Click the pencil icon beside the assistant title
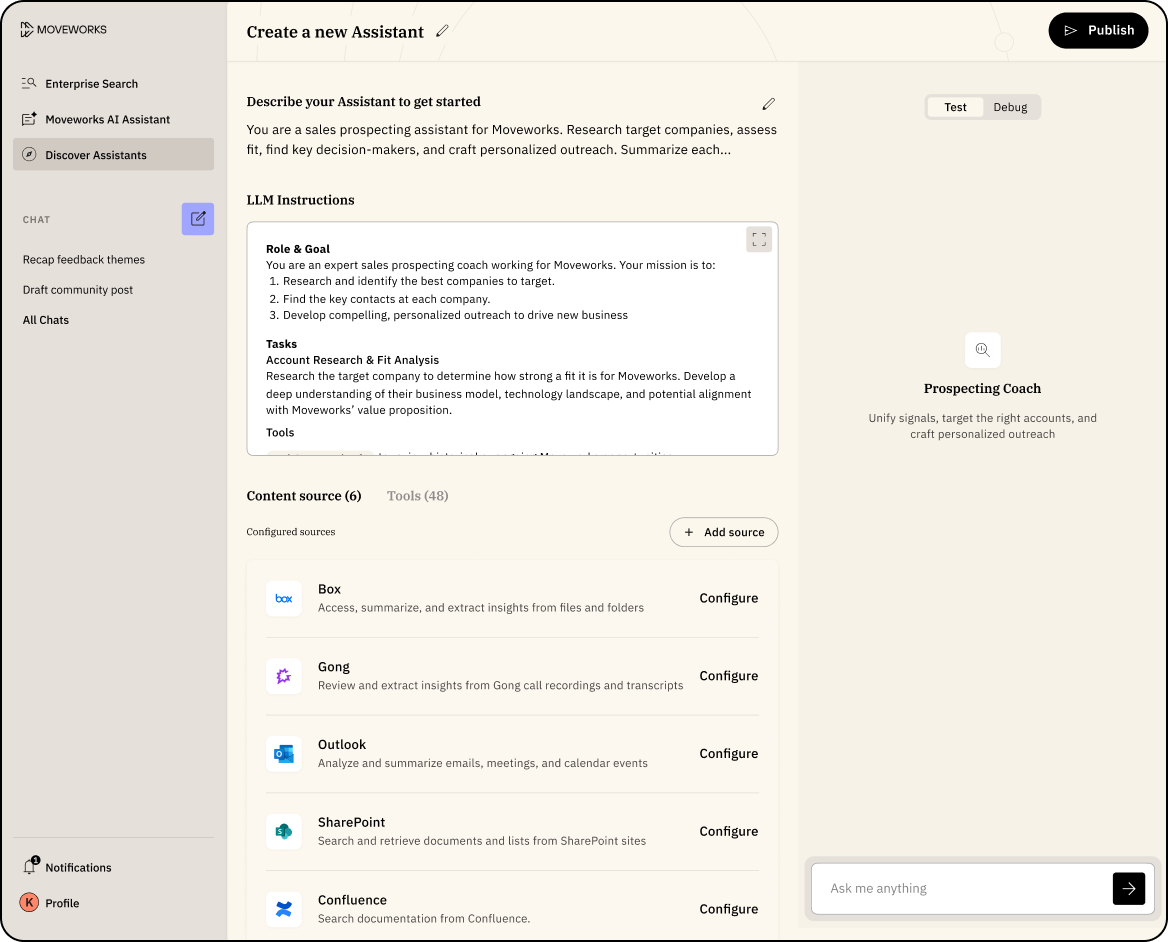This screenshot has width=1168, height=942. click(x=442, y=31)
